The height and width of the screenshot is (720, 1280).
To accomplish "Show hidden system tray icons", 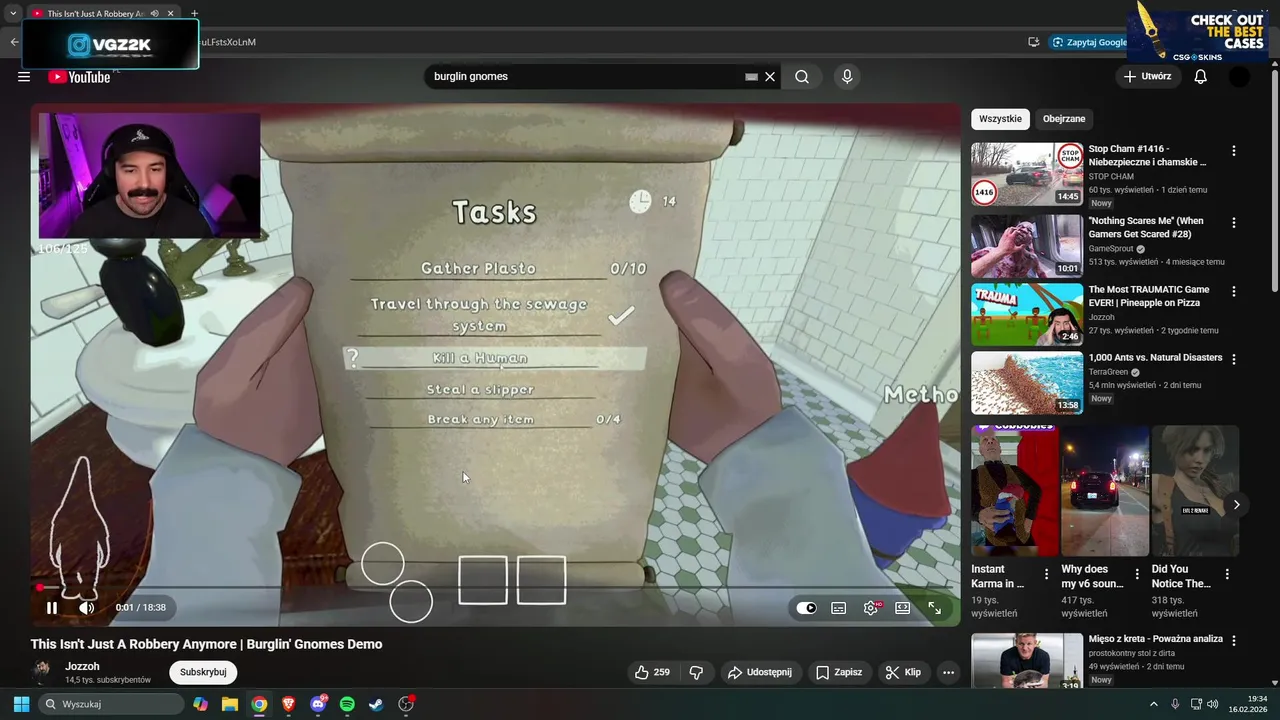I will (x=1153, y=704).
